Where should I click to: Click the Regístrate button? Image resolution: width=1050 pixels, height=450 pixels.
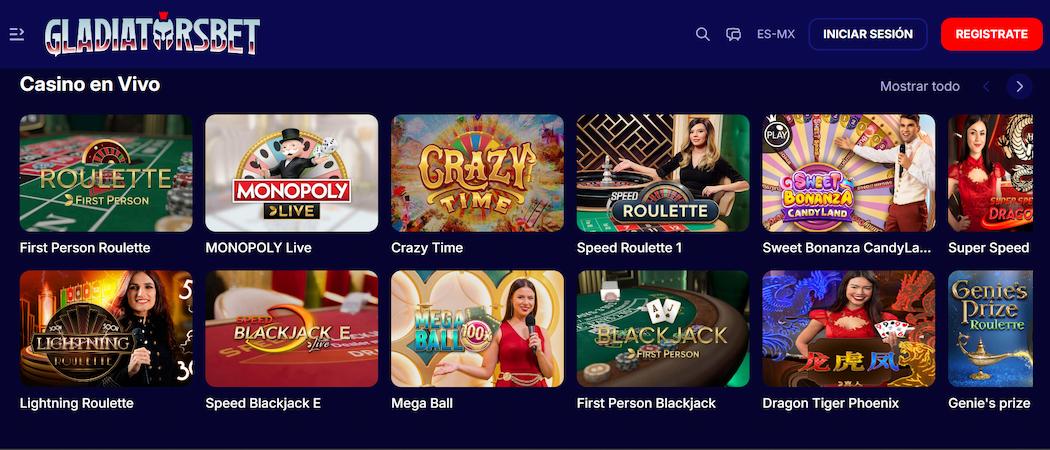991,34
